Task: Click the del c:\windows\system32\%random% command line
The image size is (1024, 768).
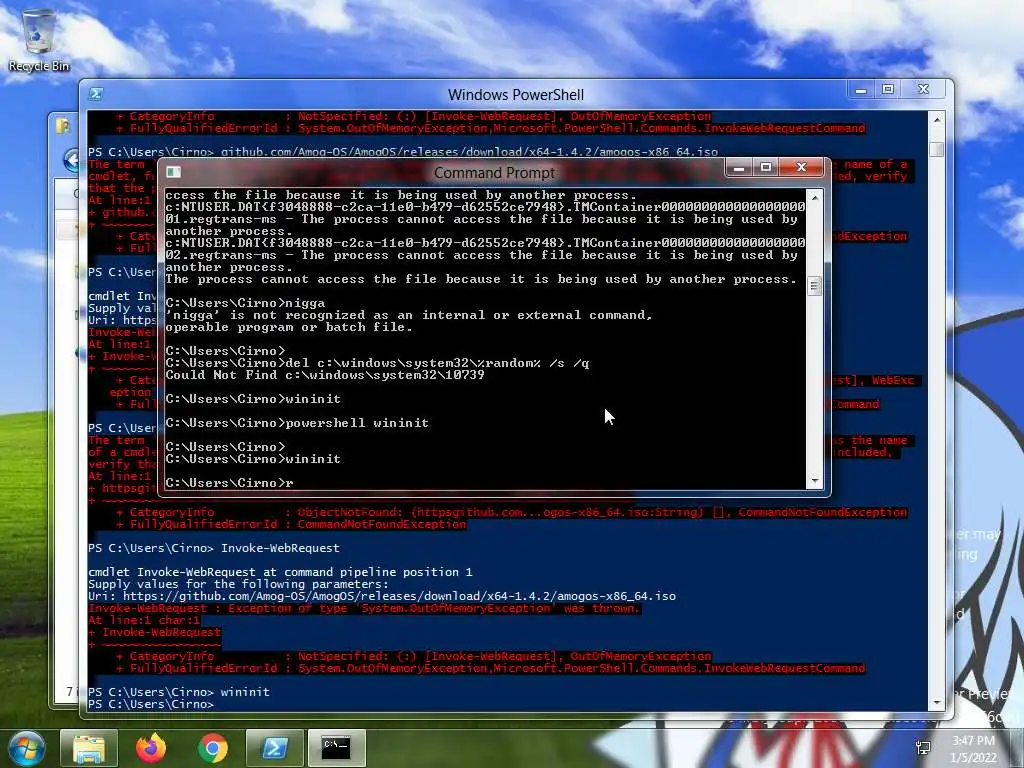Action: pos(377,363)
